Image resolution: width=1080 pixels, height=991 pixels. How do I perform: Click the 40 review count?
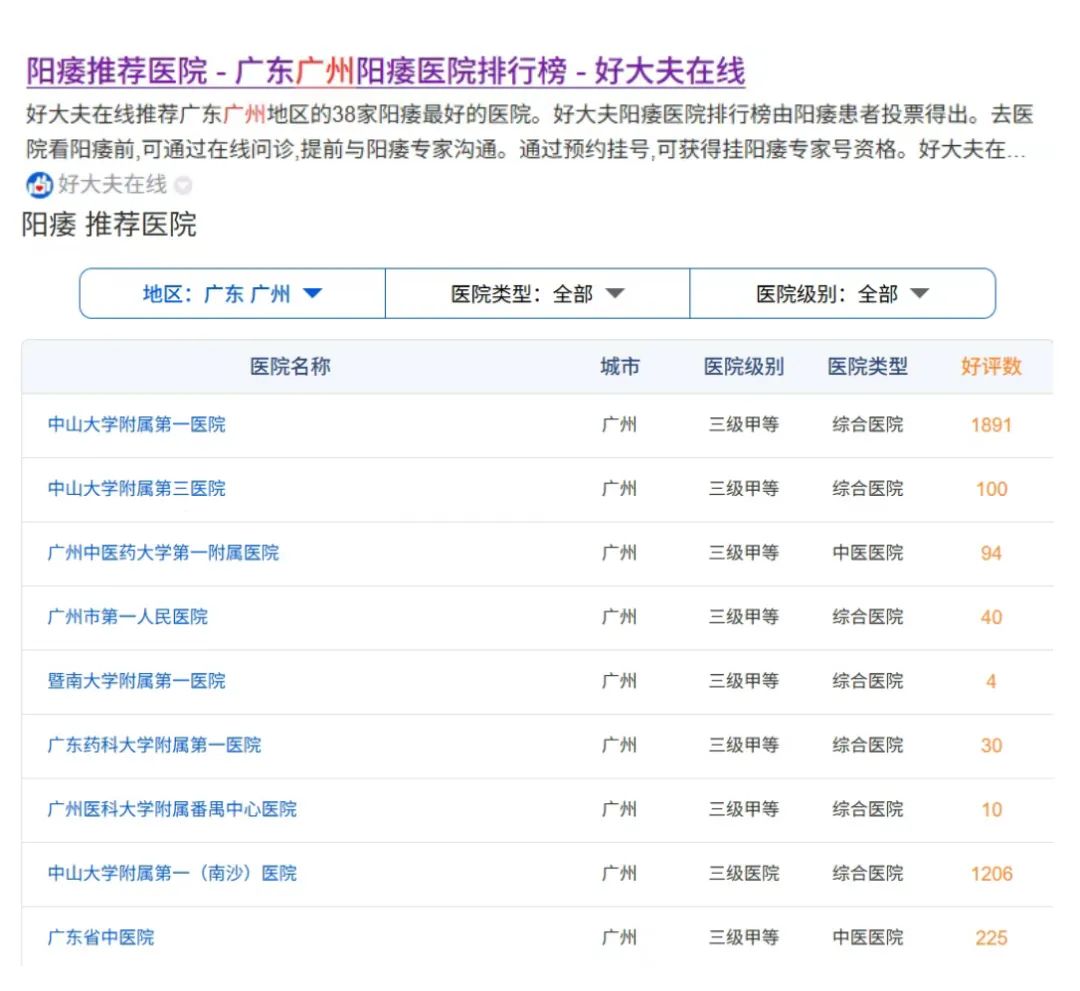coord(991,617)
